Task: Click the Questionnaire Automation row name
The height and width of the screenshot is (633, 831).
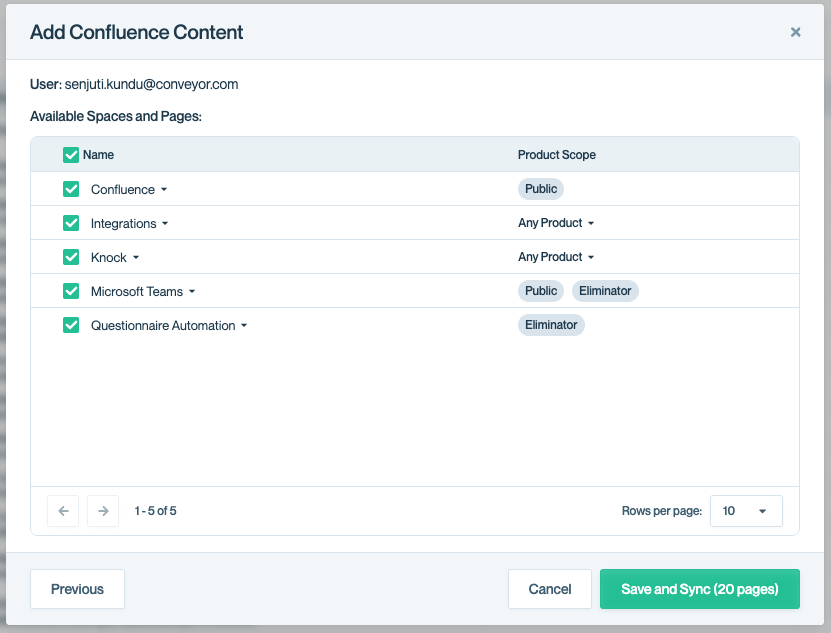Action: [x=163, y=326]
